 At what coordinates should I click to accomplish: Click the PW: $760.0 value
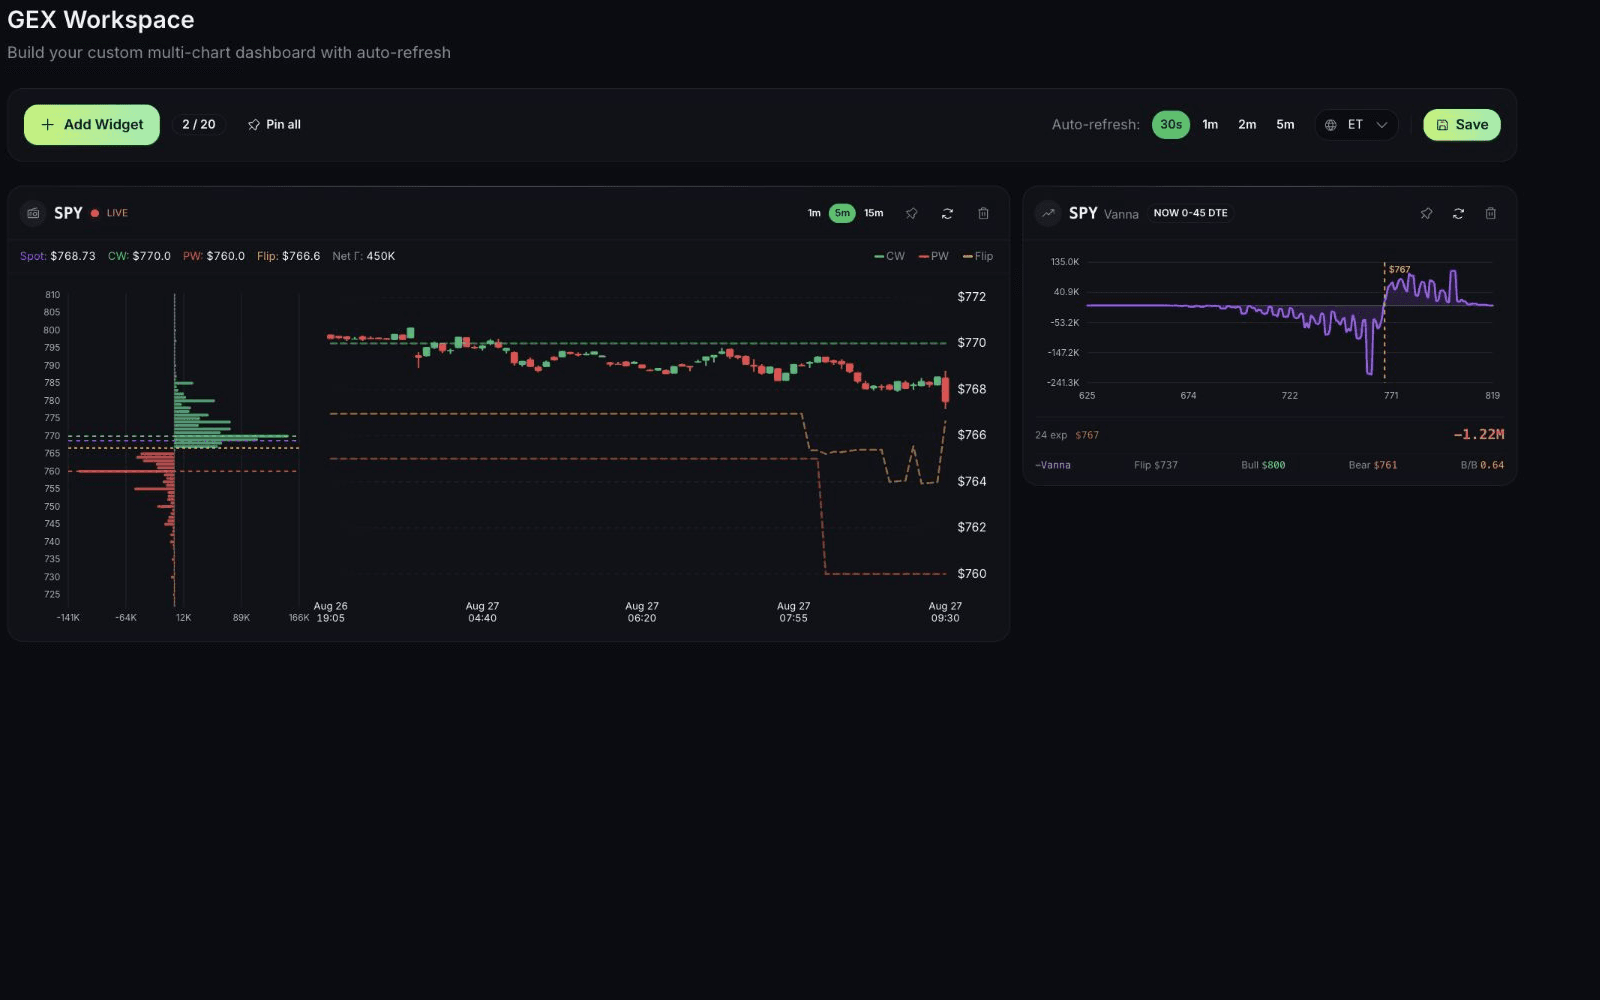point(214,256)
